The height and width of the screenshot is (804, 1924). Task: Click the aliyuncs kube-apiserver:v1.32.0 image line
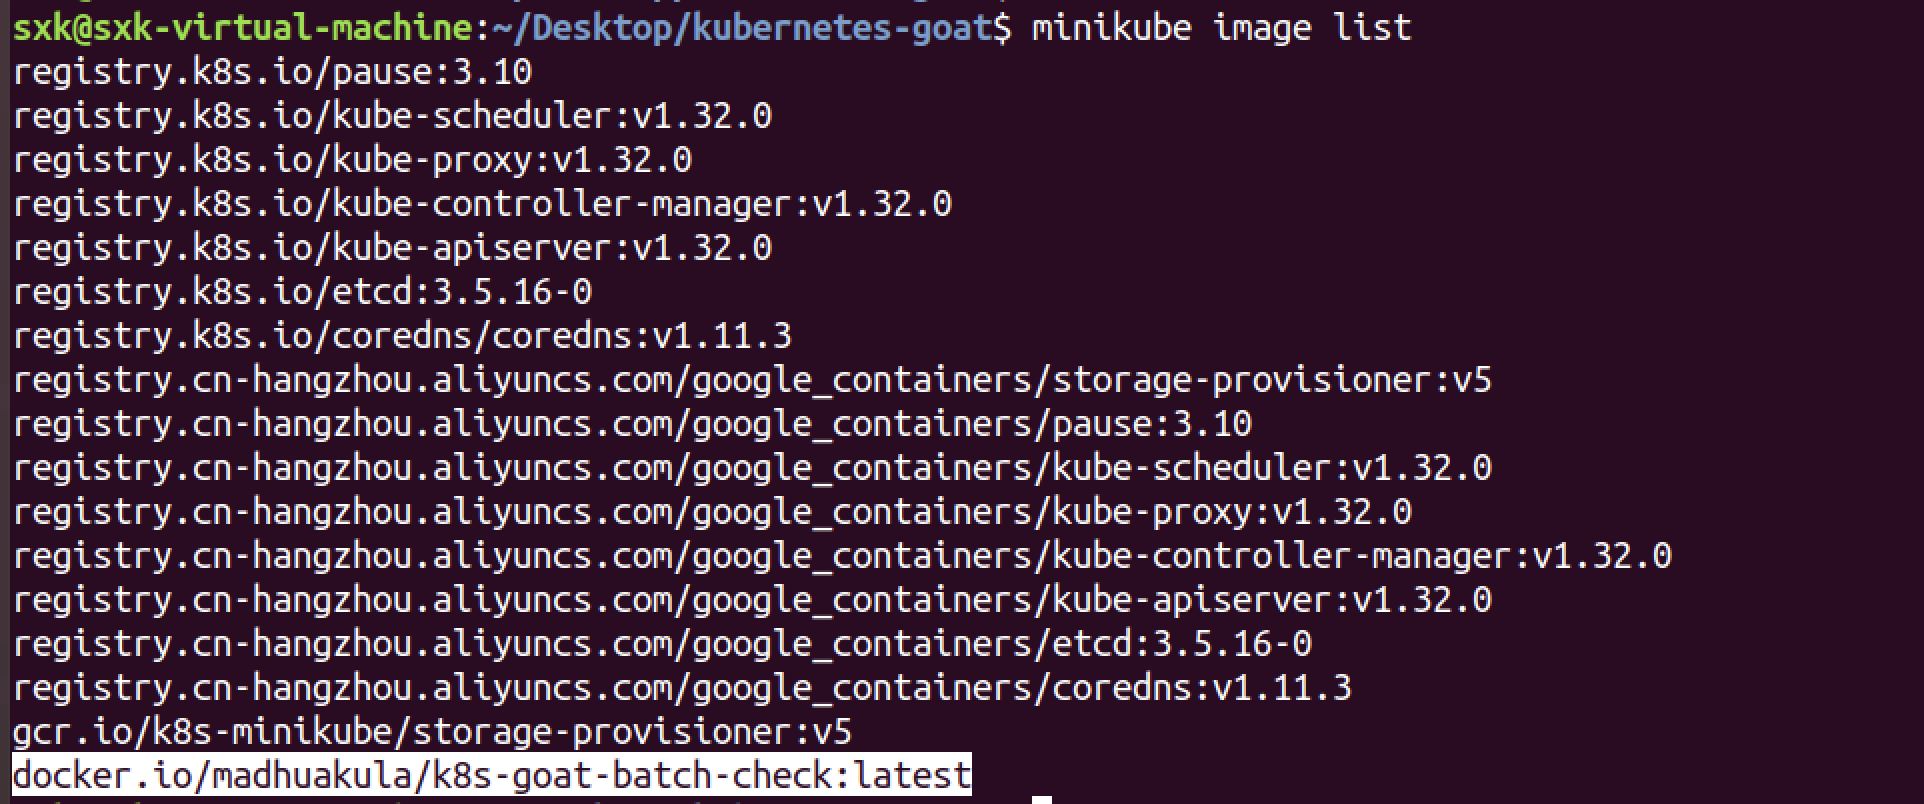pos(752,600)
